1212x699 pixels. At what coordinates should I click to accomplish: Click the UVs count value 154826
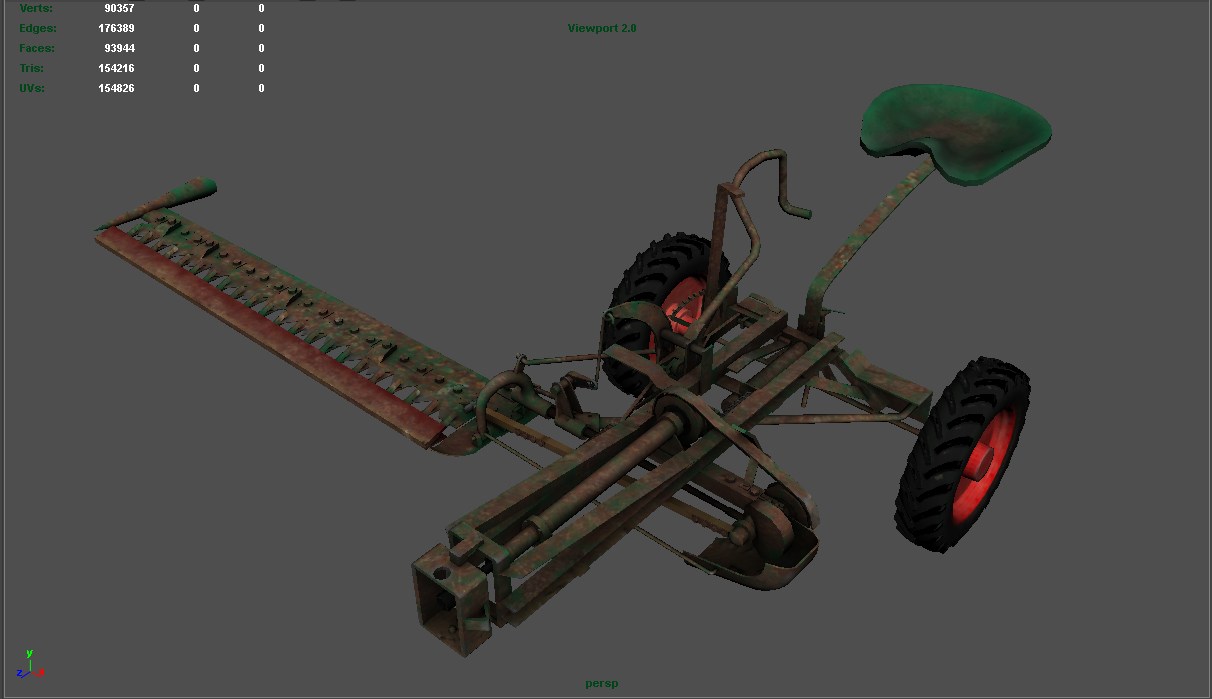(116, 88)
